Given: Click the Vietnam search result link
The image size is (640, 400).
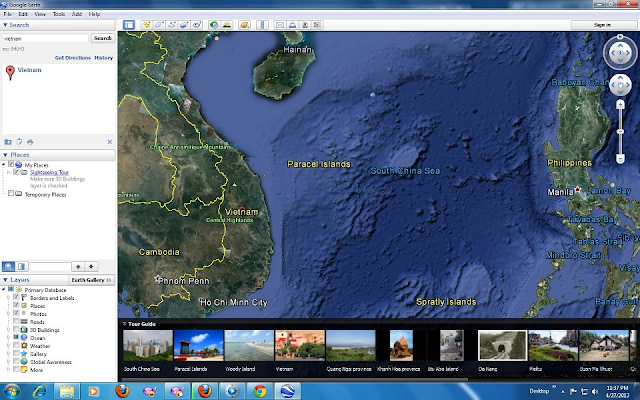Looking at the screenshot, I should tap(29, 70).
